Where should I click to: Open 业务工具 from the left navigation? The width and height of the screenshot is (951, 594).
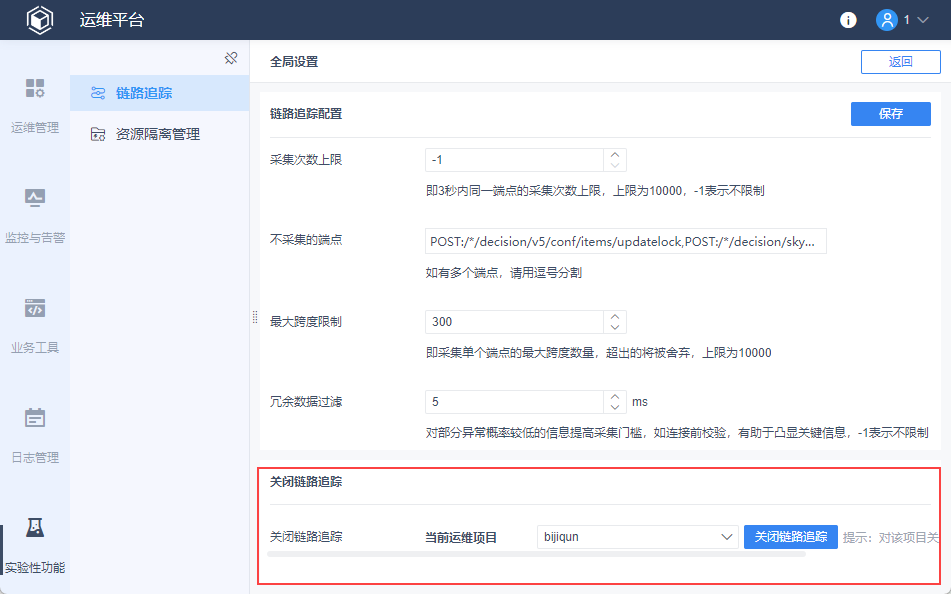tap(35, 325)
